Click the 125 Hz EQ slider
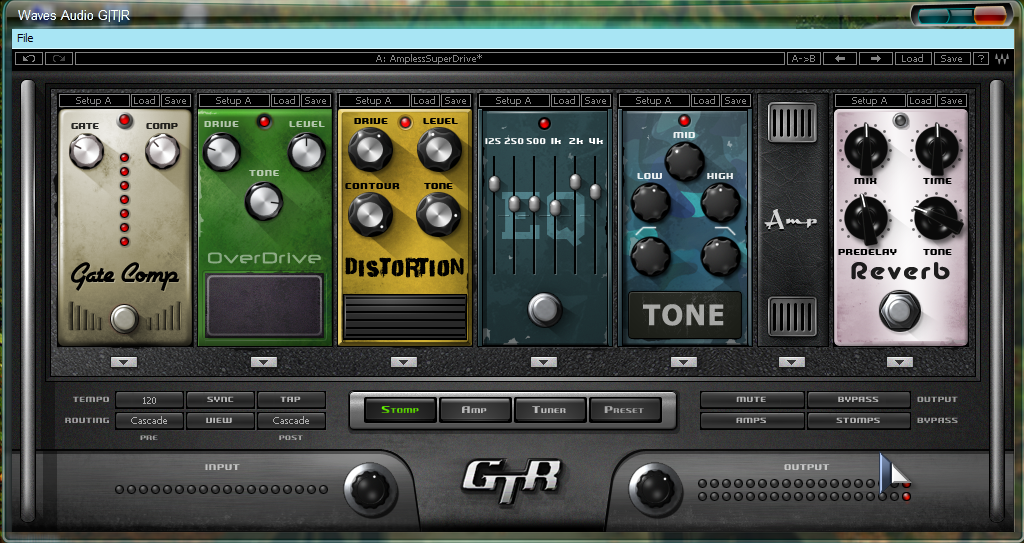The width and height of the screenshot is (1024, 543). pos(494,184)
